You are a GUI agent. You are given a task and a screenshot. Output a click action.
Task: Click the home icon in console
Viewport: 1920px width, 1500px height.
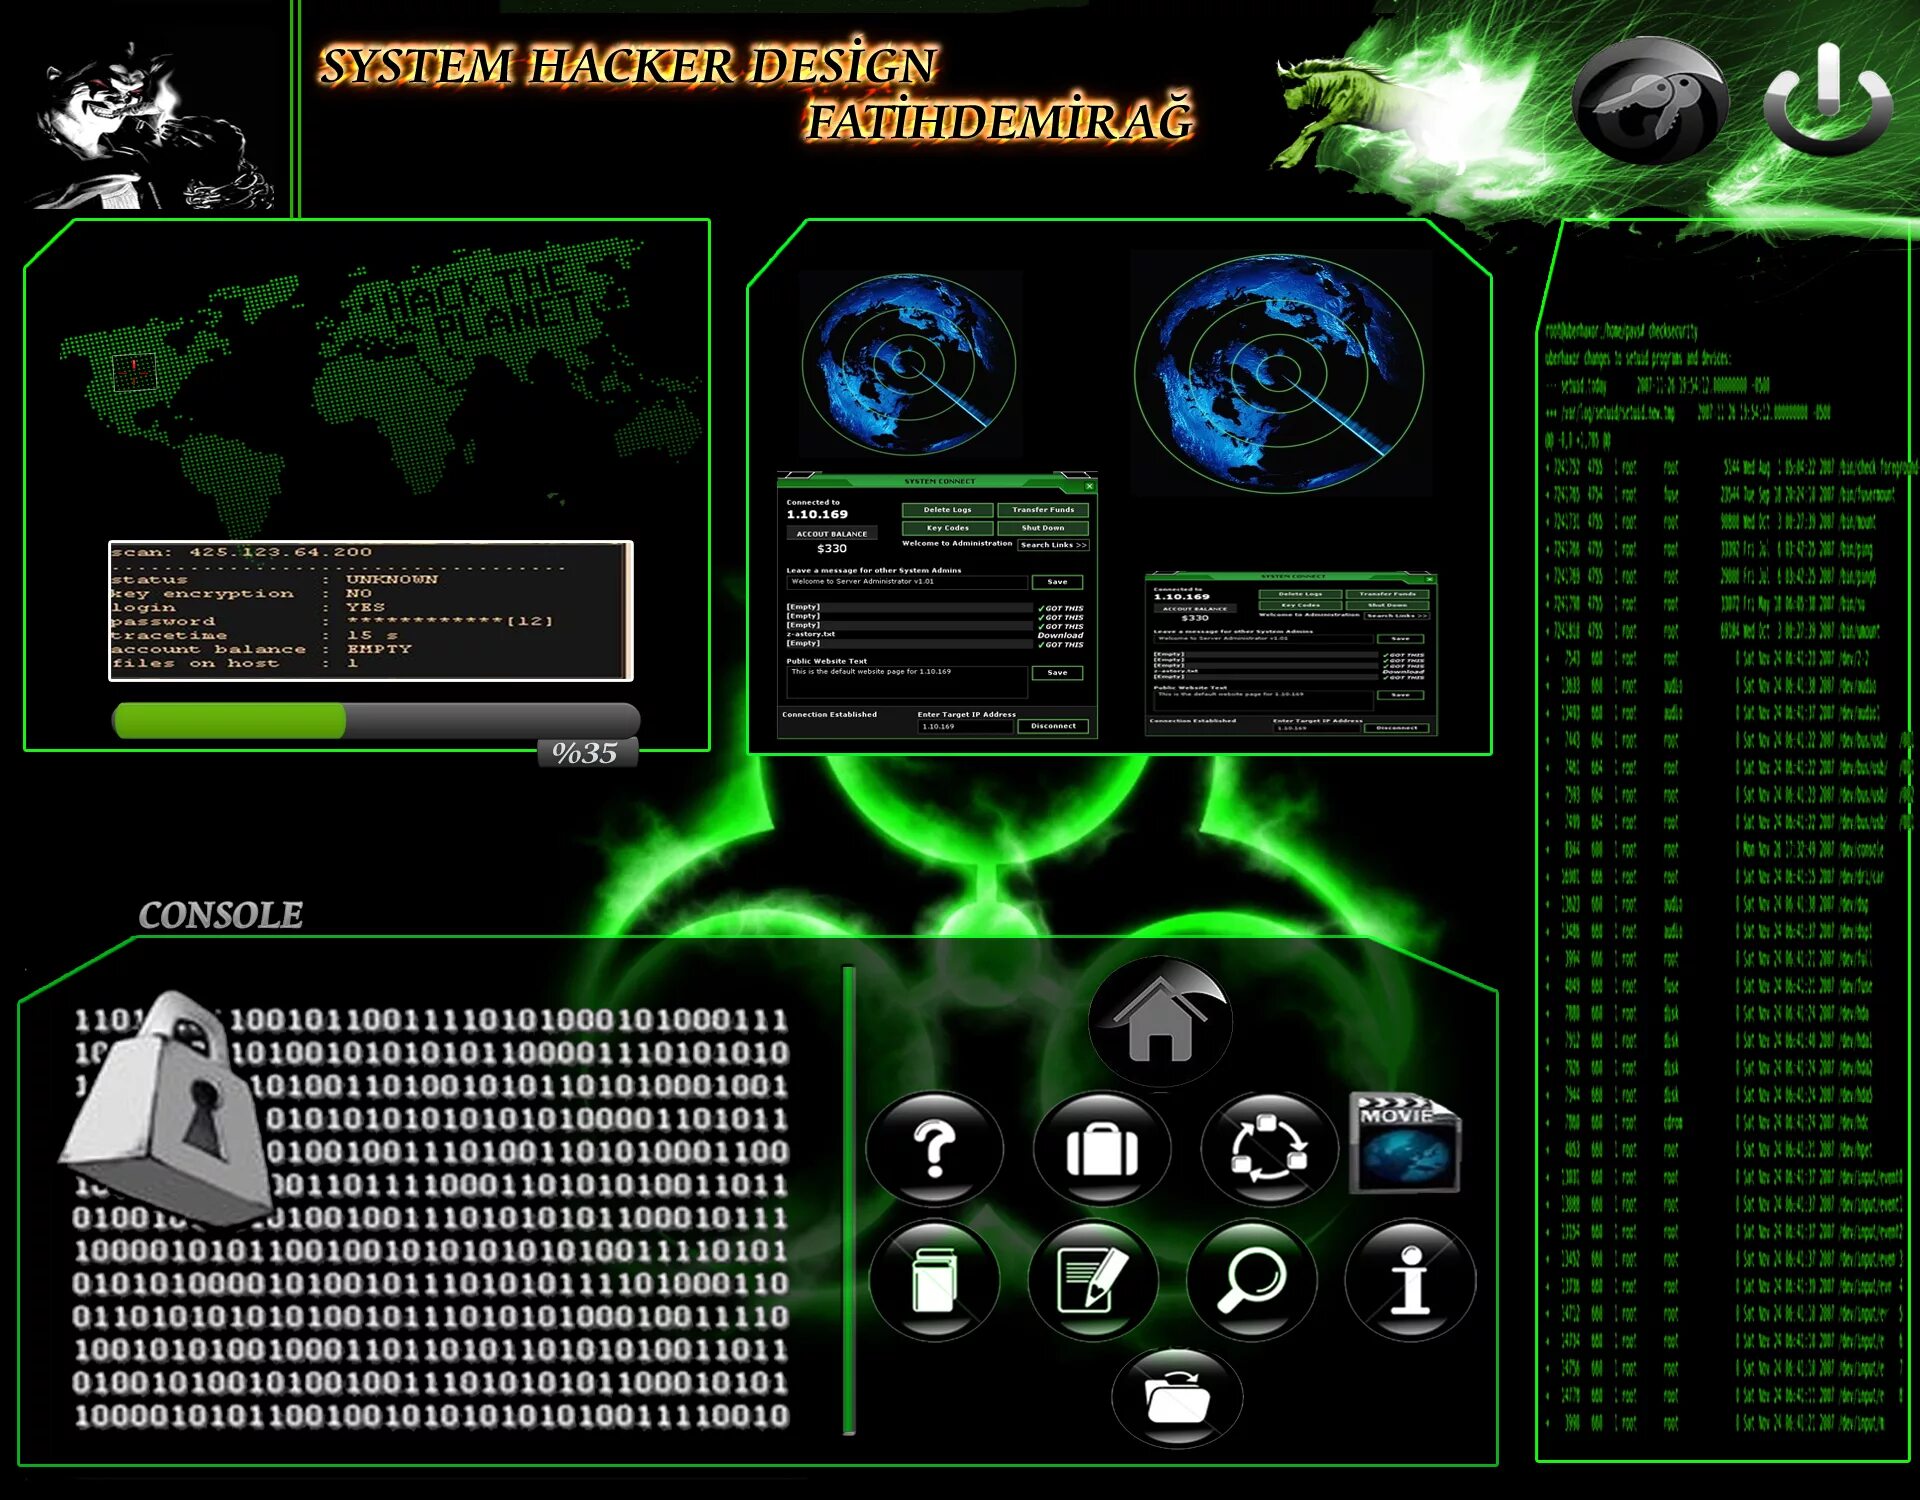pyautogui.click(x=1160, y=1023)
